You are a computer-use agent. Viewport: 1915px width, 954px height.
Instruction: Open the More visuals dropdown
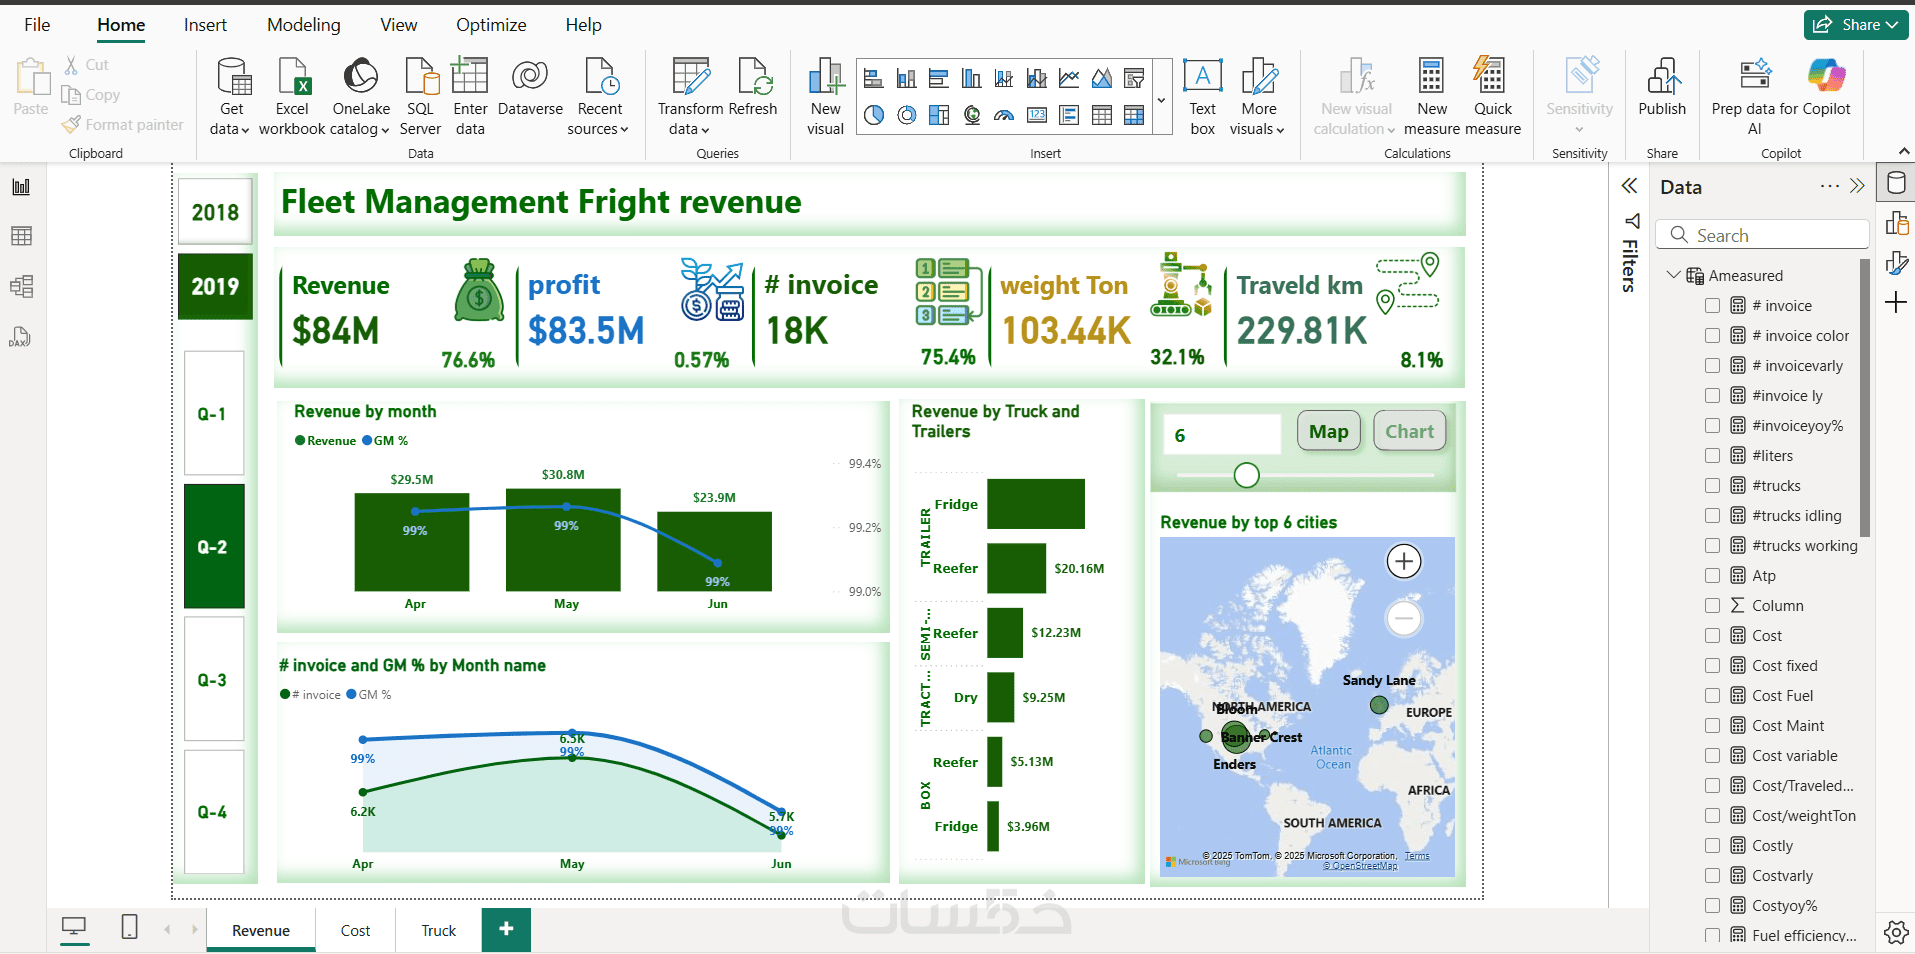click(x=1259, y=97)
